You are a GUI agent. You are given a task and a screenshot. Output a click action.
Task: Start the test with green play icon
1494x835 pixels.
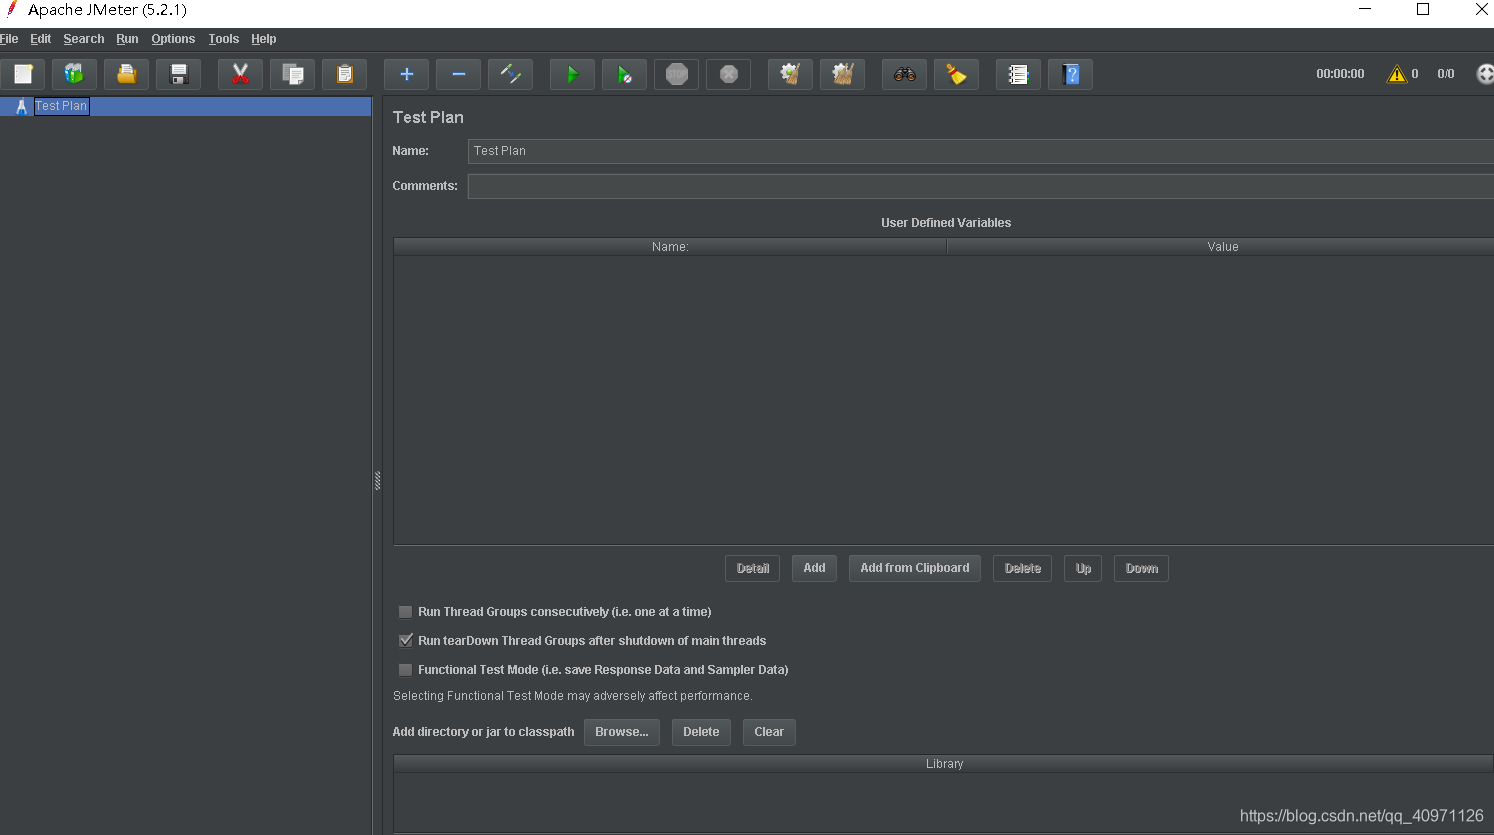573,74
